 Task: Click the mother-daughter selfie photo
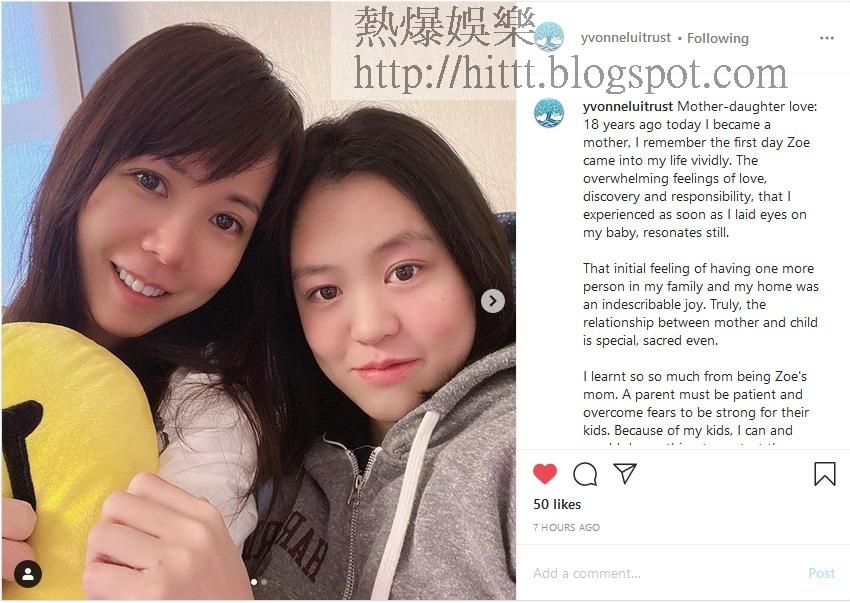coord(259,302)
